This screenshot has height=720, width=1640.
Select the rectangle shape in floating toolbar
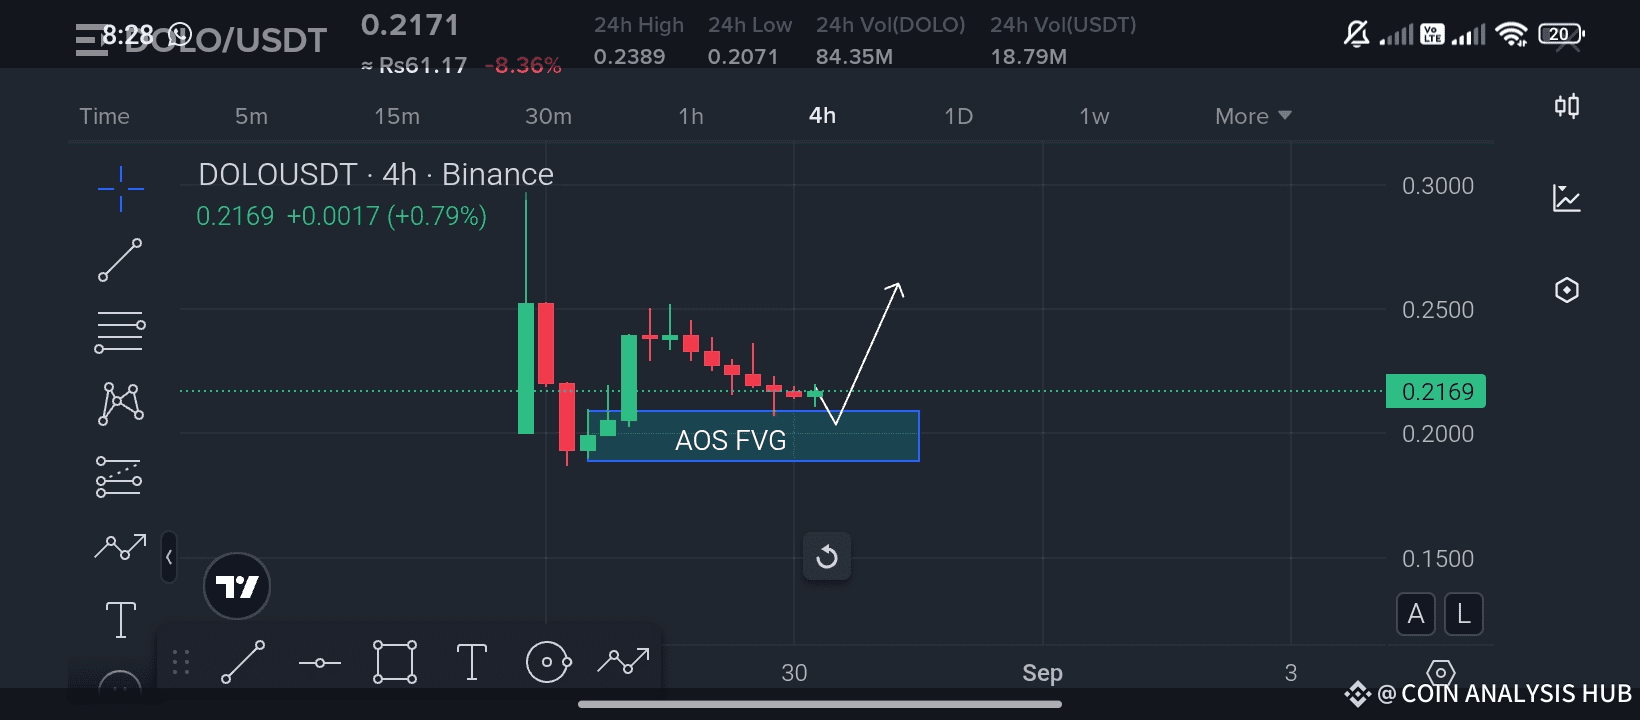pos(395,662)
